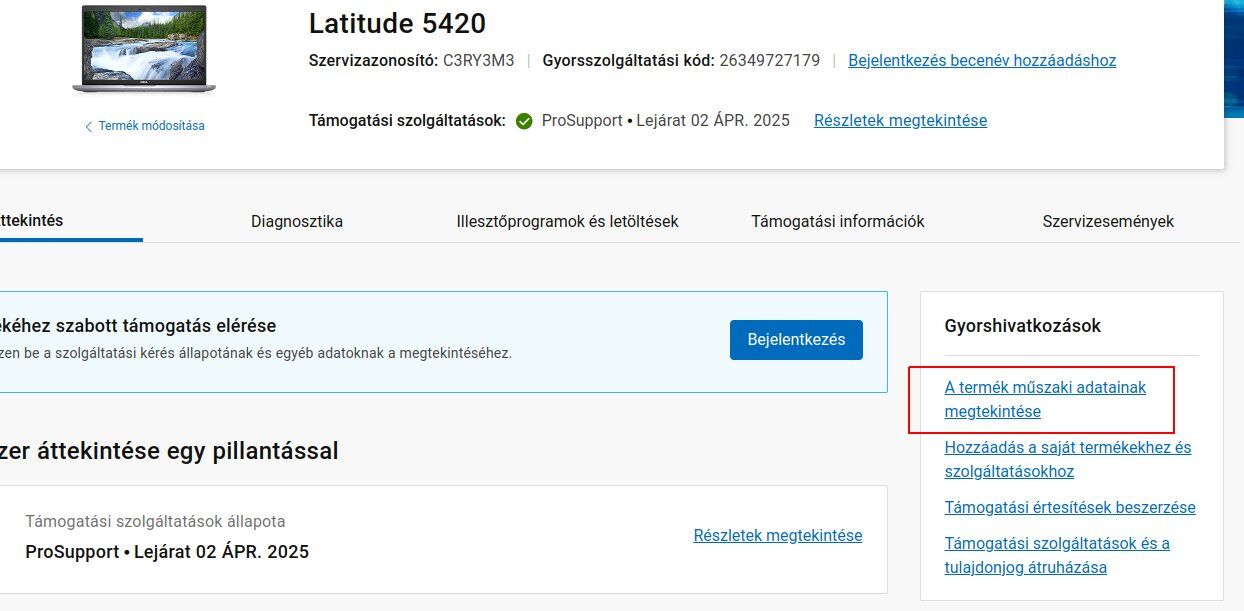Switch to the Diagnosztika tab
The height and width of the screenshot is (611, 1244).
pyautogui.click(x=297, y=221)
